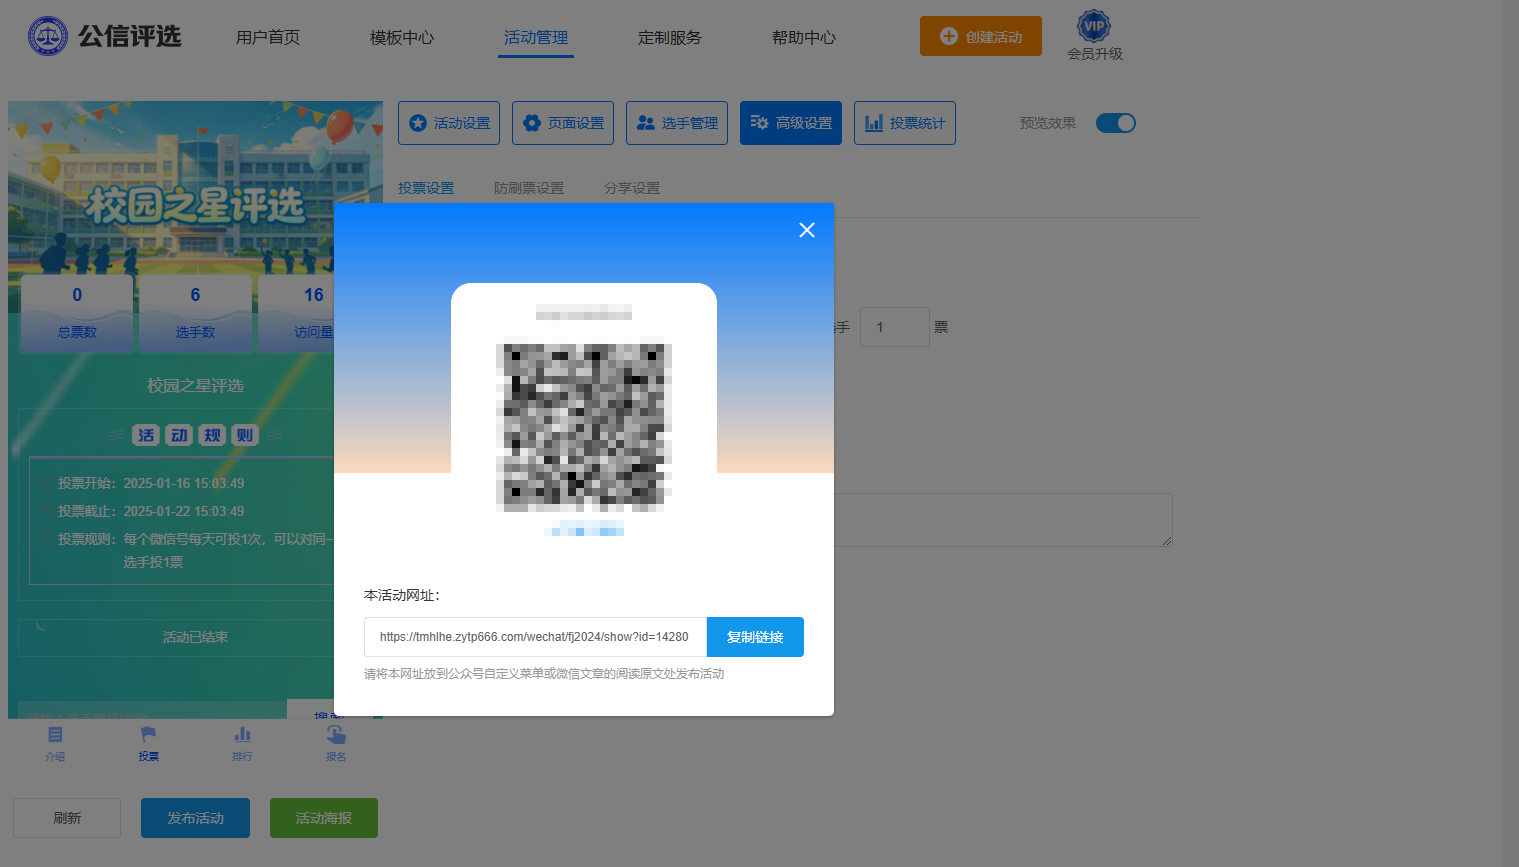Click hint text about 公众号自定义菜单
Viewport: 1519px width, 867px height.
pyautogui.click(x=544, y=674)
